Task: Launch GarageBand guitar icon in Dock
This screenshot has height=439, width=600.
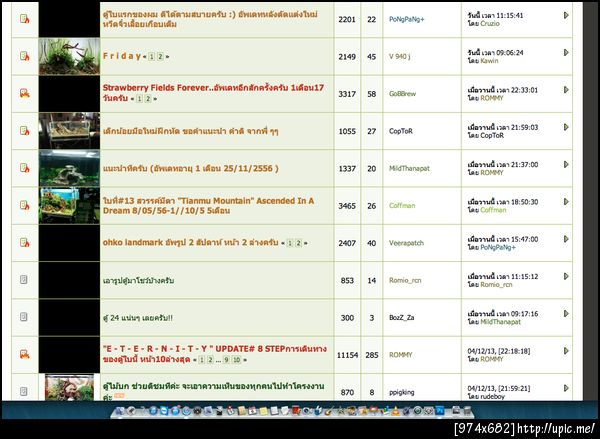Action: pos(328,411)
